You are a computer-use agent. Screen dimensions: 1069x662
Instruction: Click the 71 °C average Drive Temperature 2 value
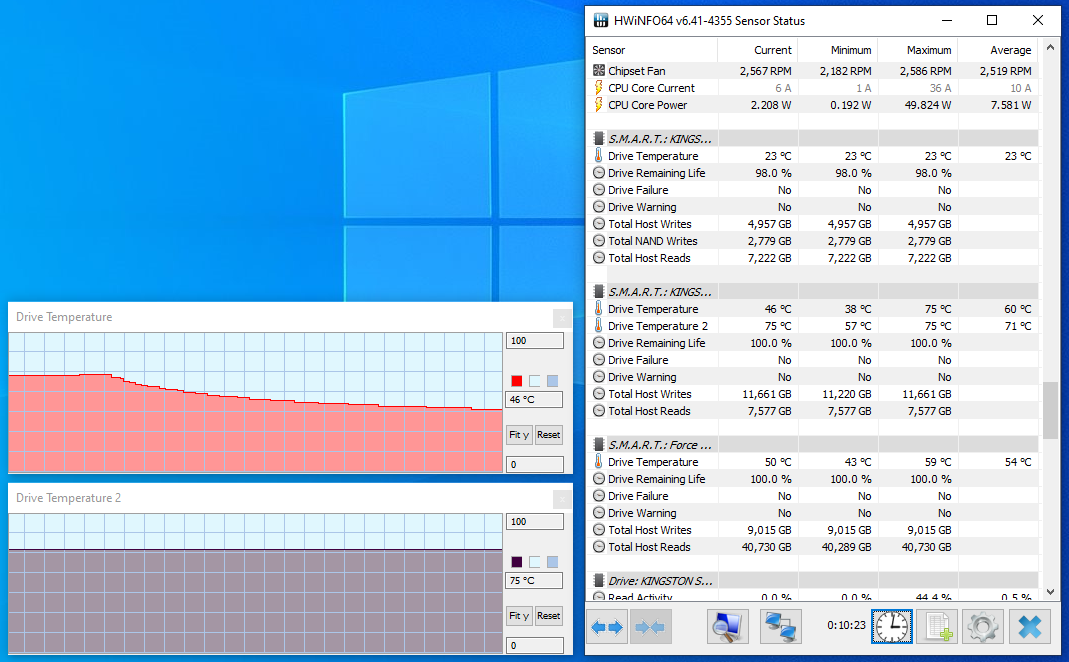[x=1018, y=326]
